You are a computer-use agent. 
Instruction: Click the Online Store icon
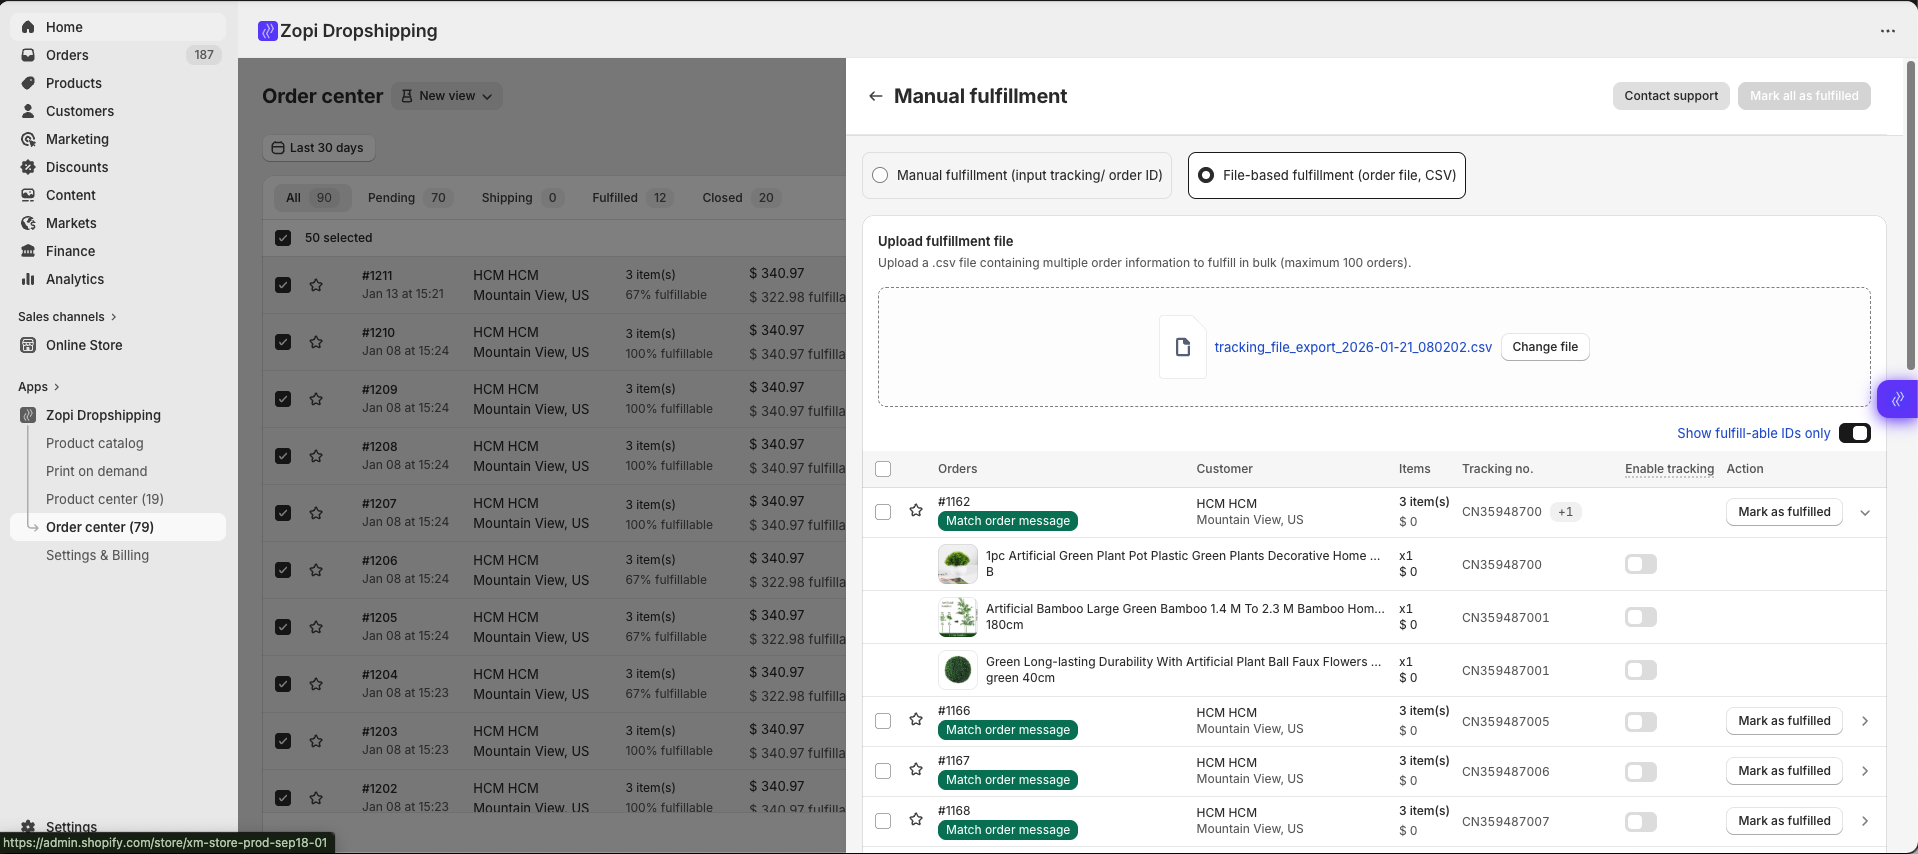coord(28,345)
